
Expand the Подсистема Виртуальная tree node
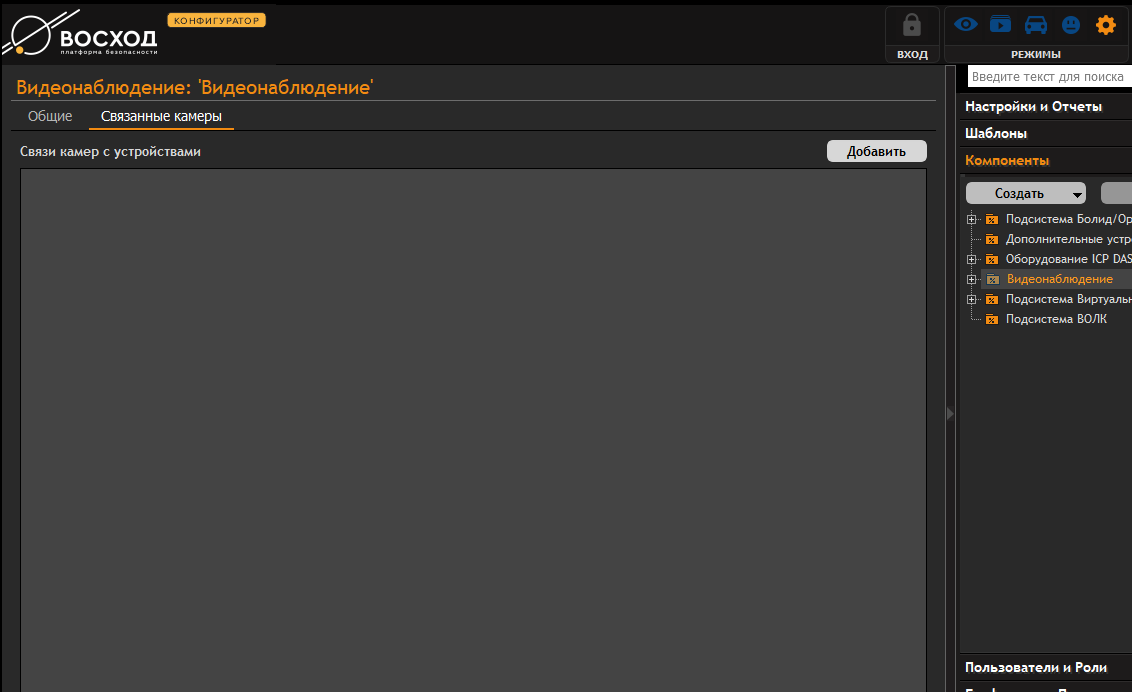[x=971, y=300]
